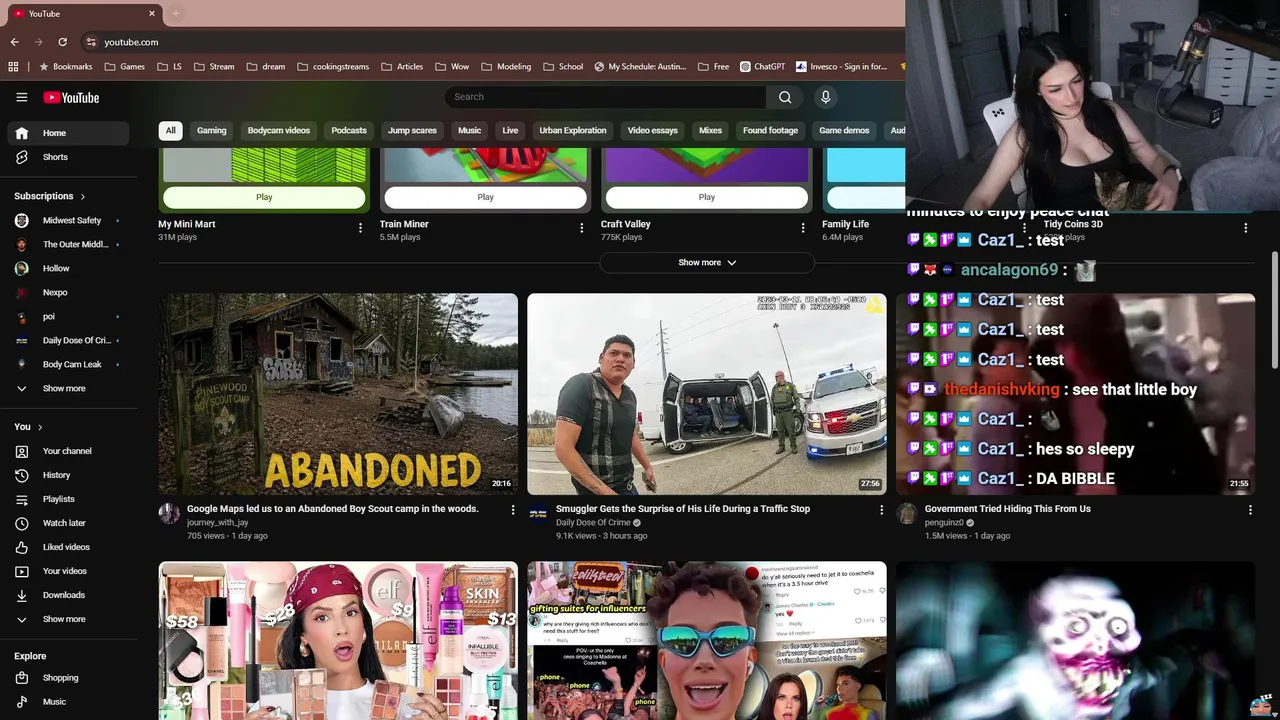The width and height of the screenshot is (1280, 720).
Task: Open the Smuggler traffic stop thumbnail
Action: [x=707, y=394]
